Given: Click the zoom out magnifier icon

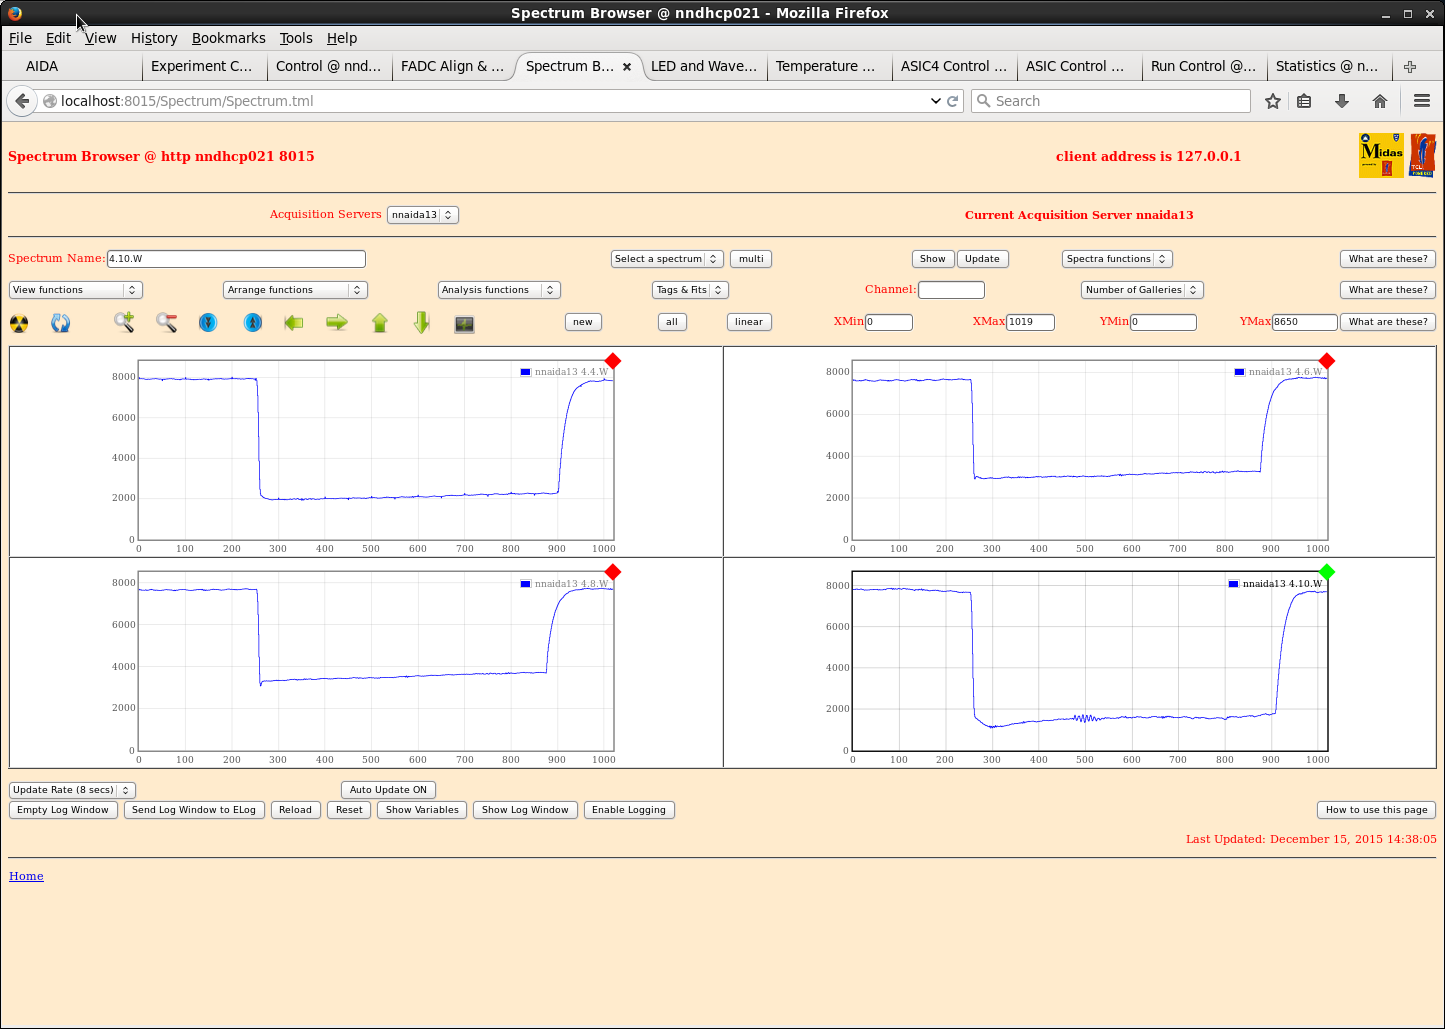Looking at the screenshot, I should pyautogui.click(x=166, y=322).
